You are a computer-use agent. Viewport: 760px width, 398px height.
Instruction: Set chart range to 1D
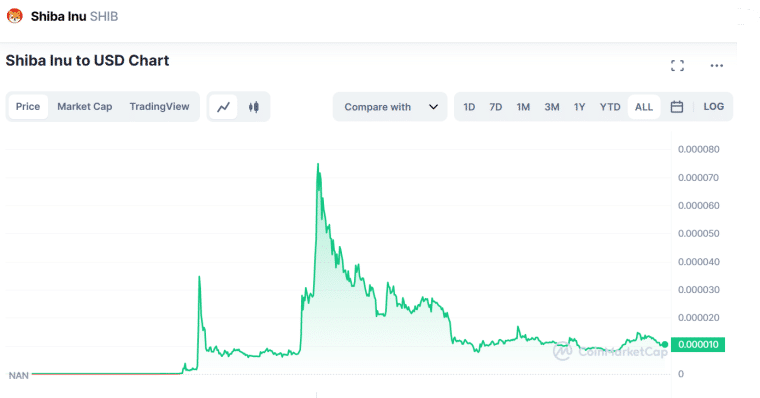coord(469,107)
